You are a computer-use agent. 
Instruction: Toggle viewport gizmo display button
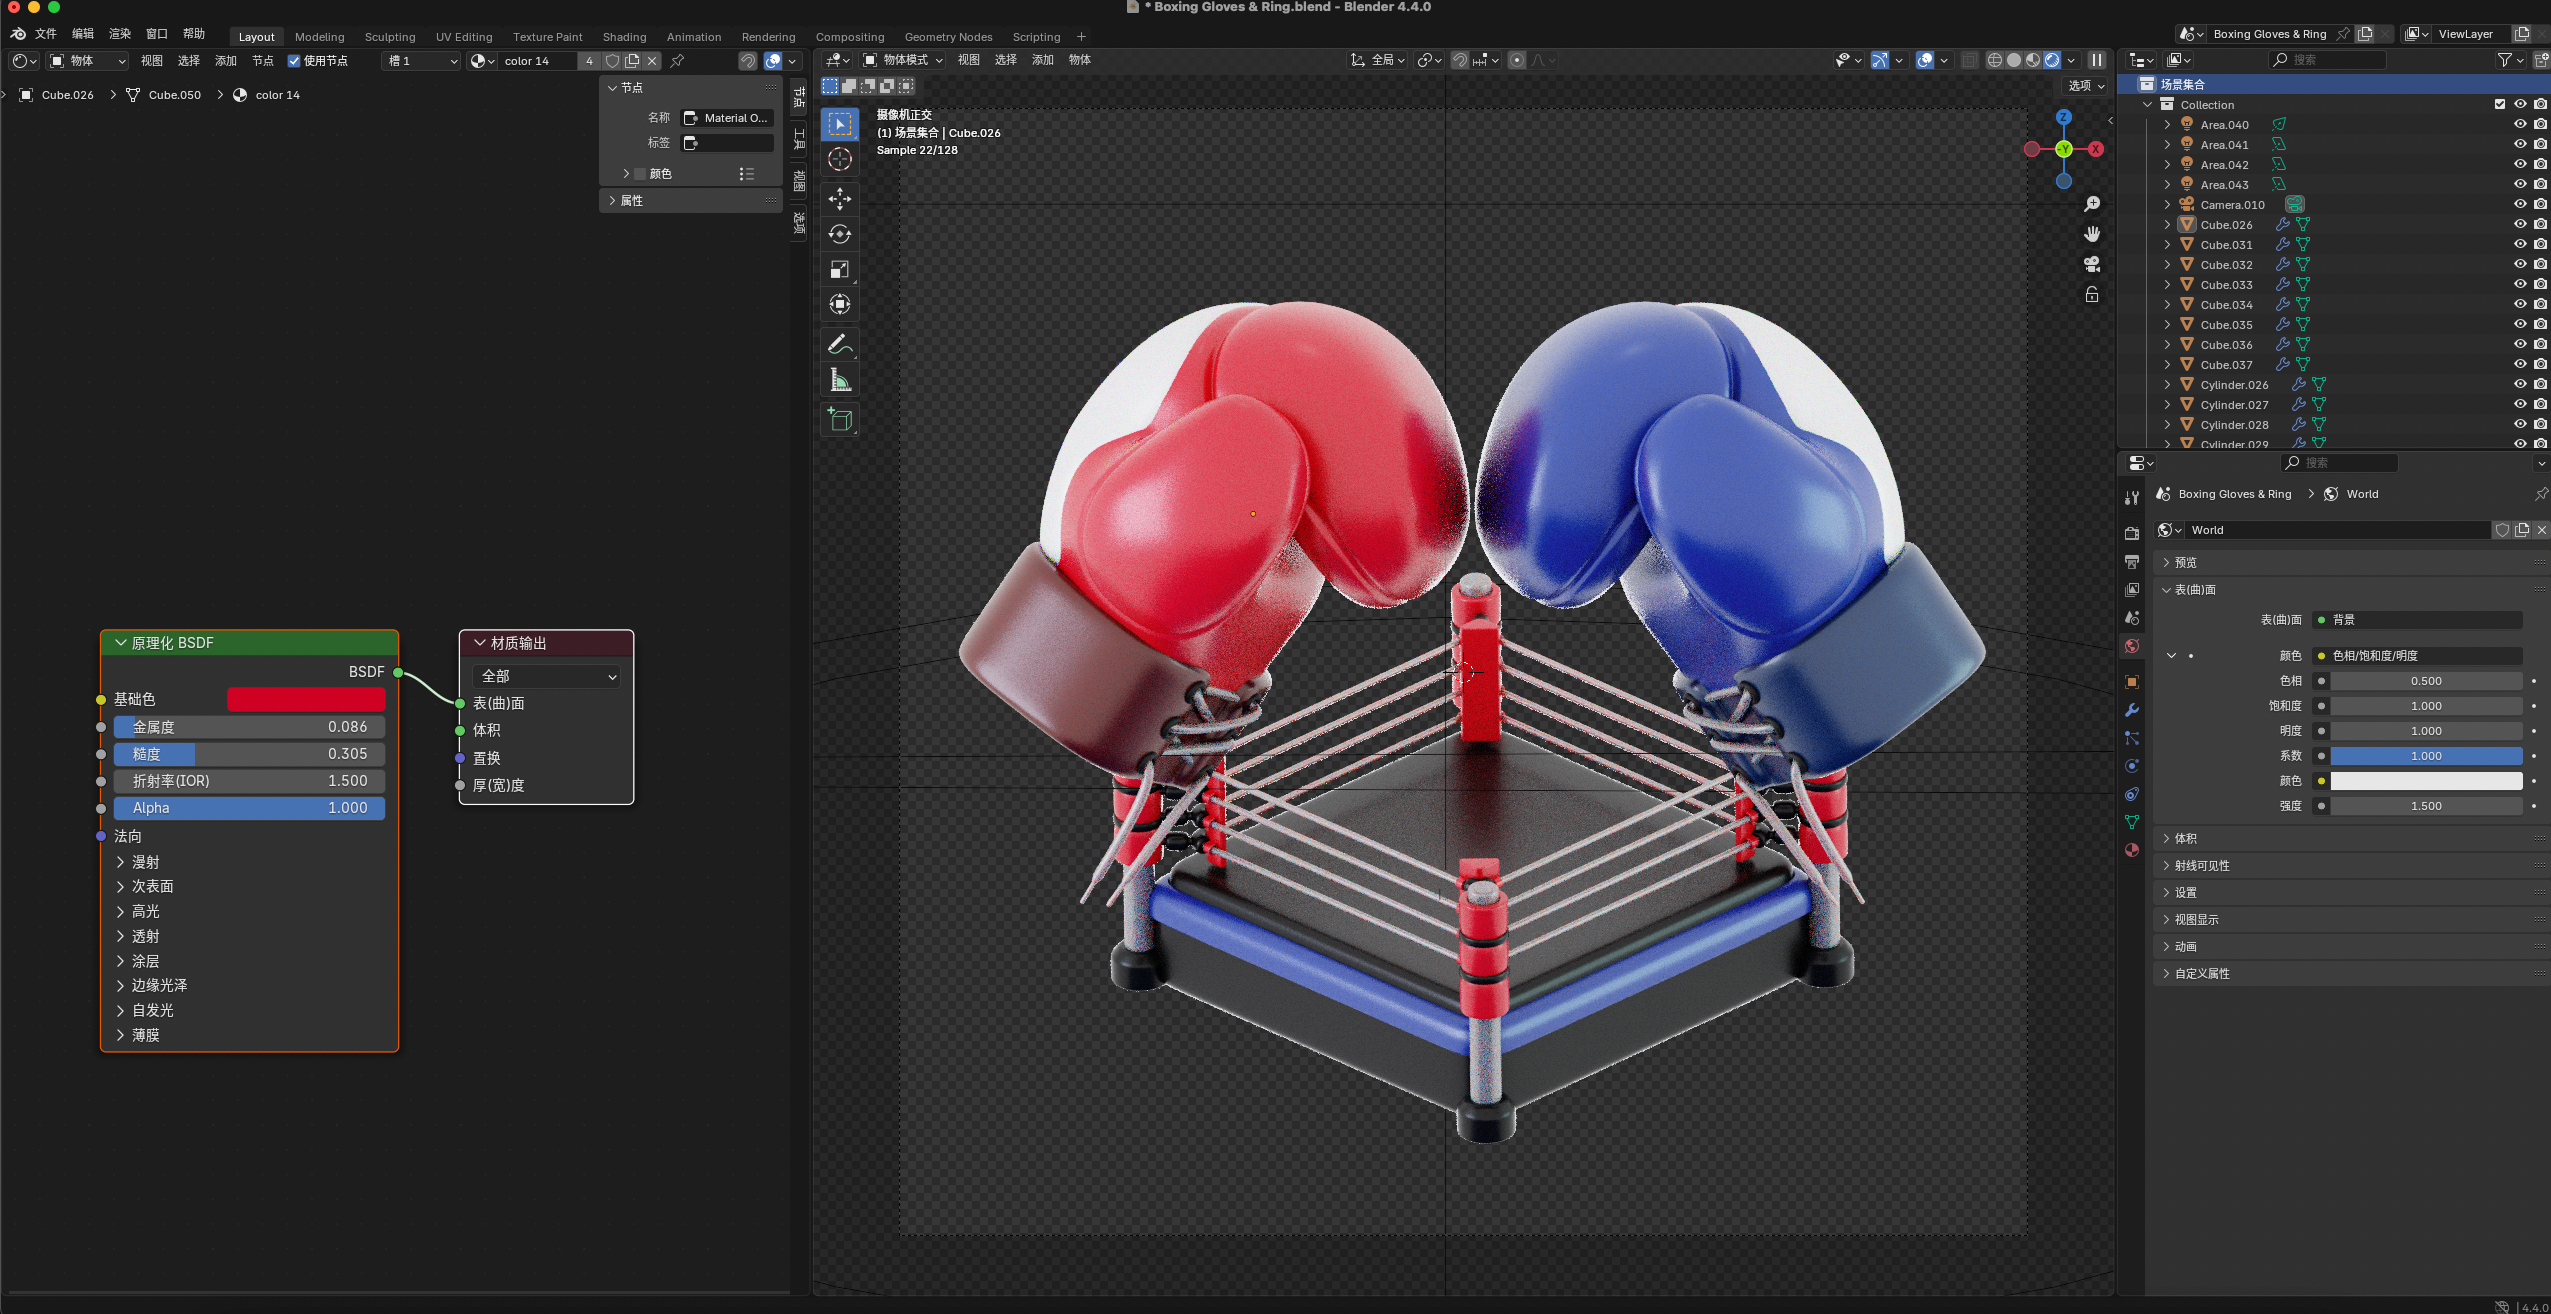pos(1880,60)
